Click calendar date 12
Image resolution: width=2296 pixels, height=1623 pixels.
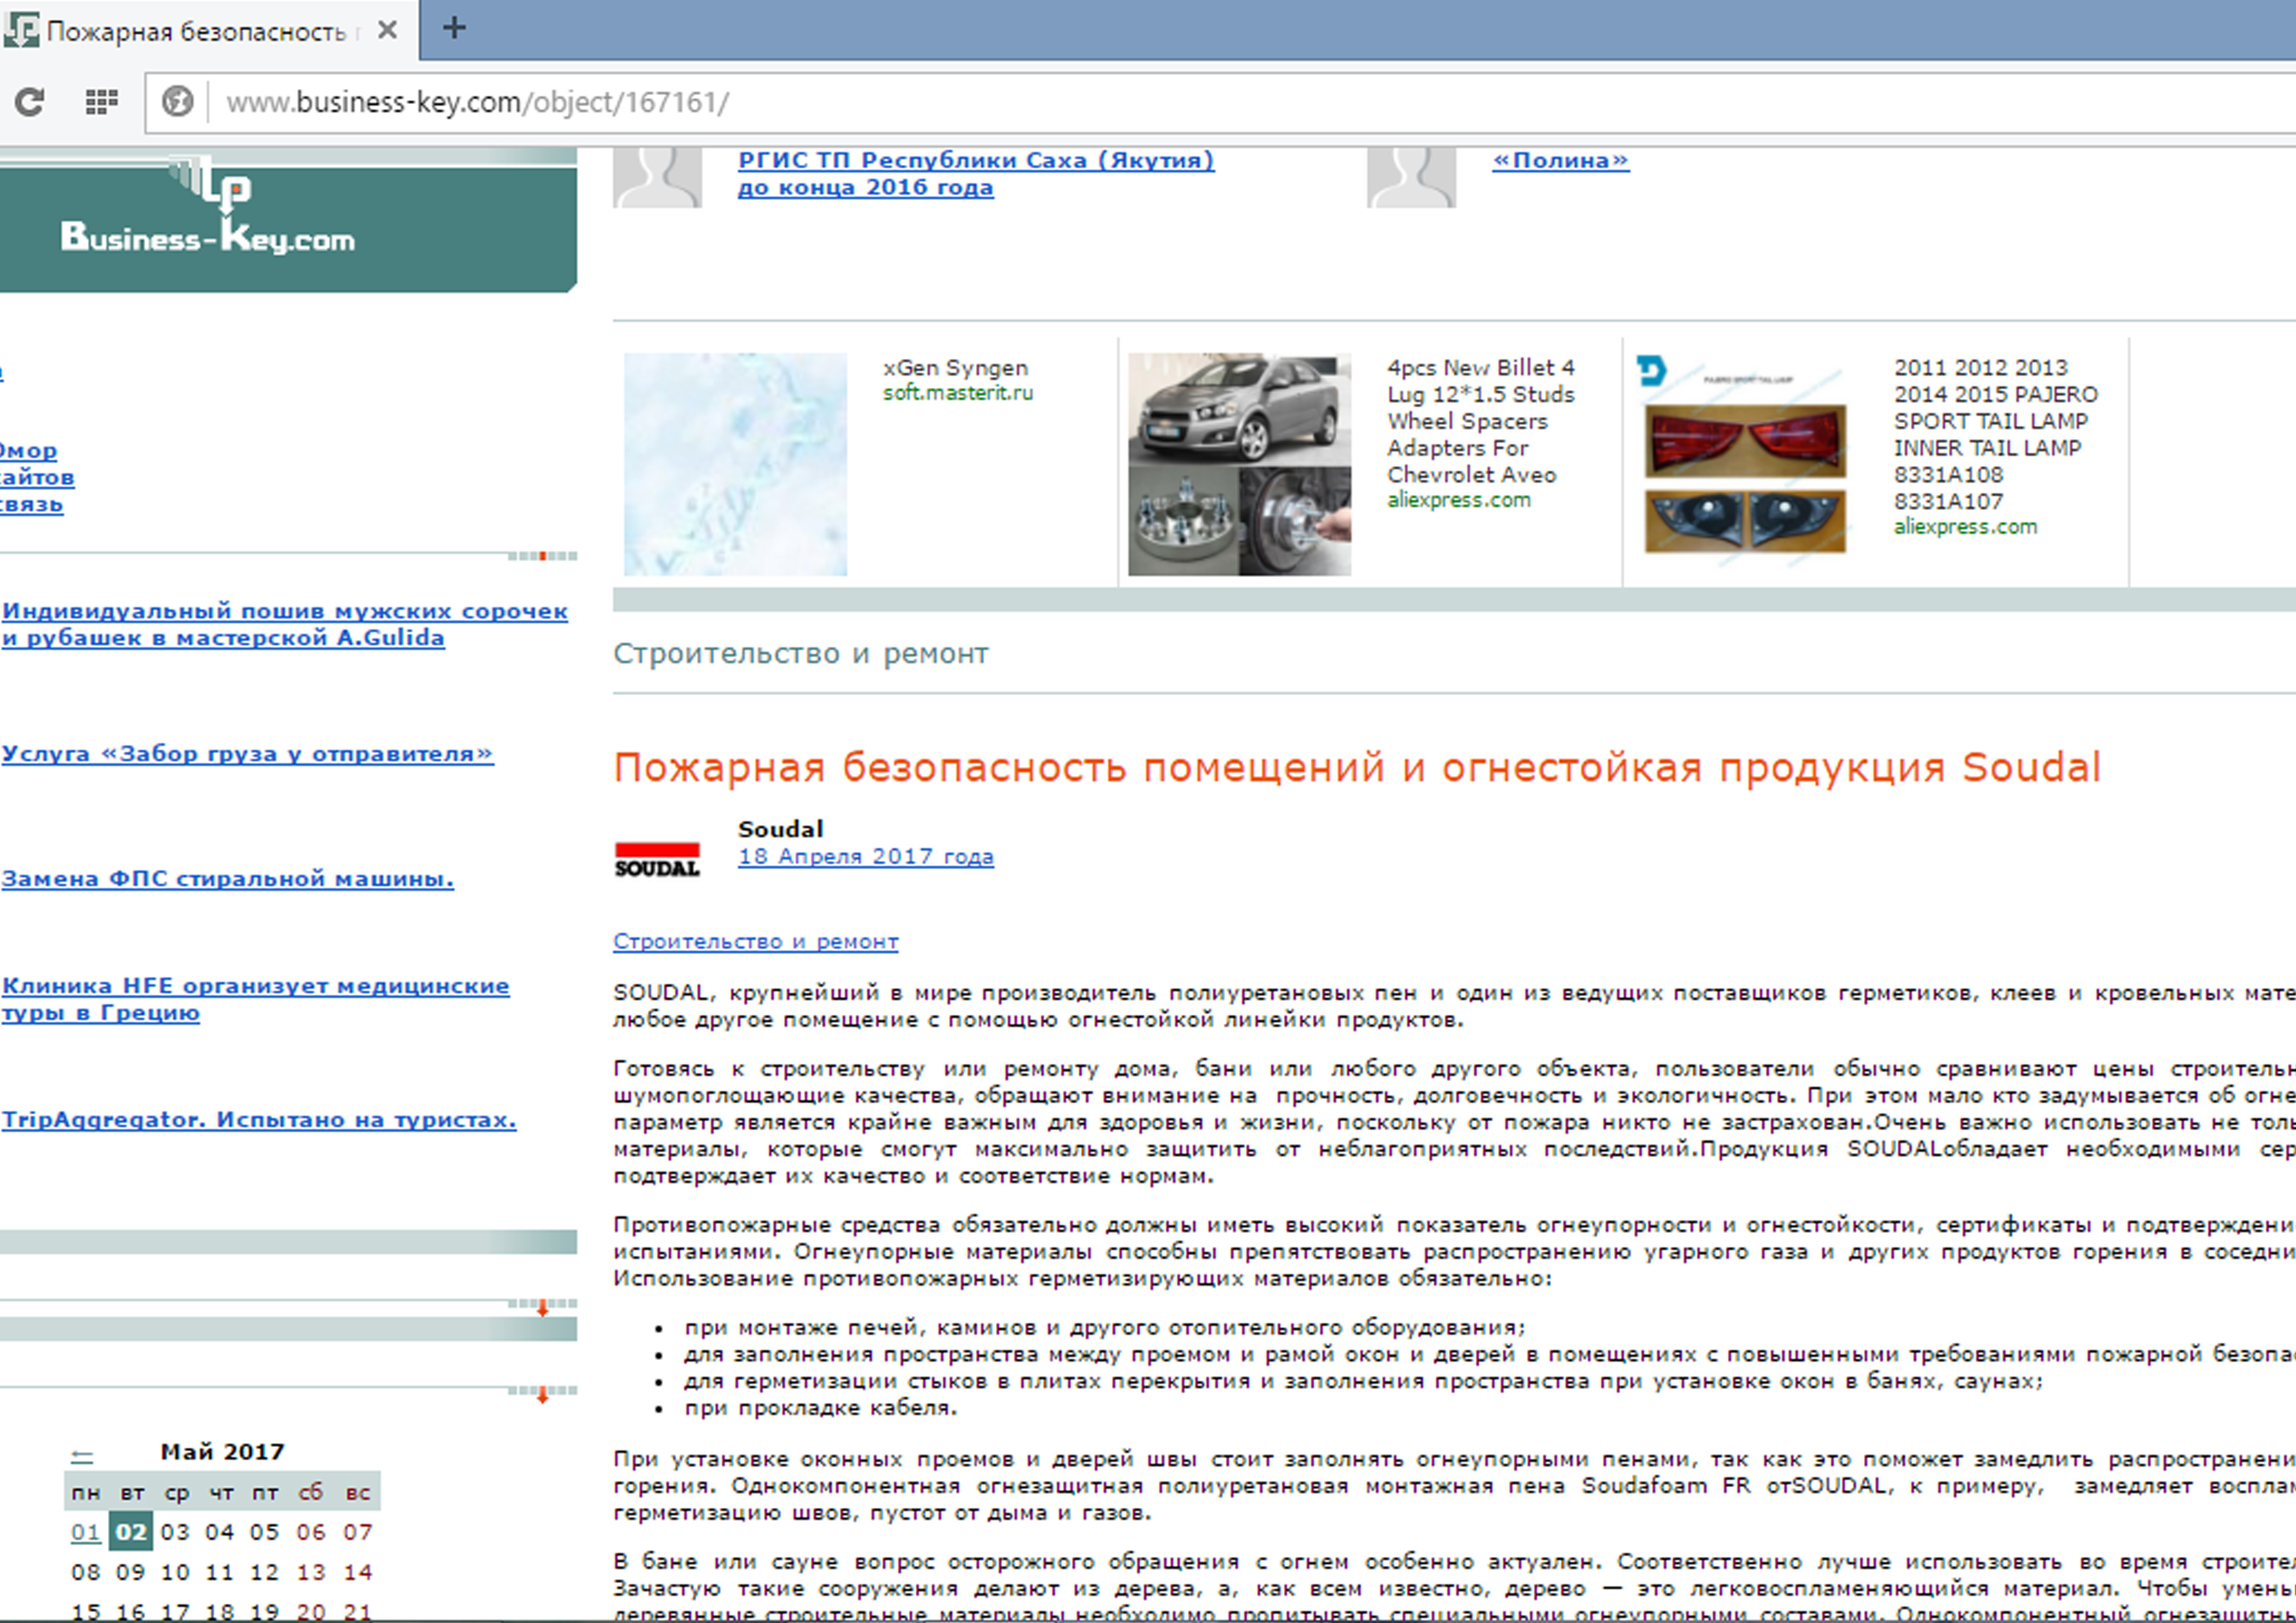click(265, 1572)
